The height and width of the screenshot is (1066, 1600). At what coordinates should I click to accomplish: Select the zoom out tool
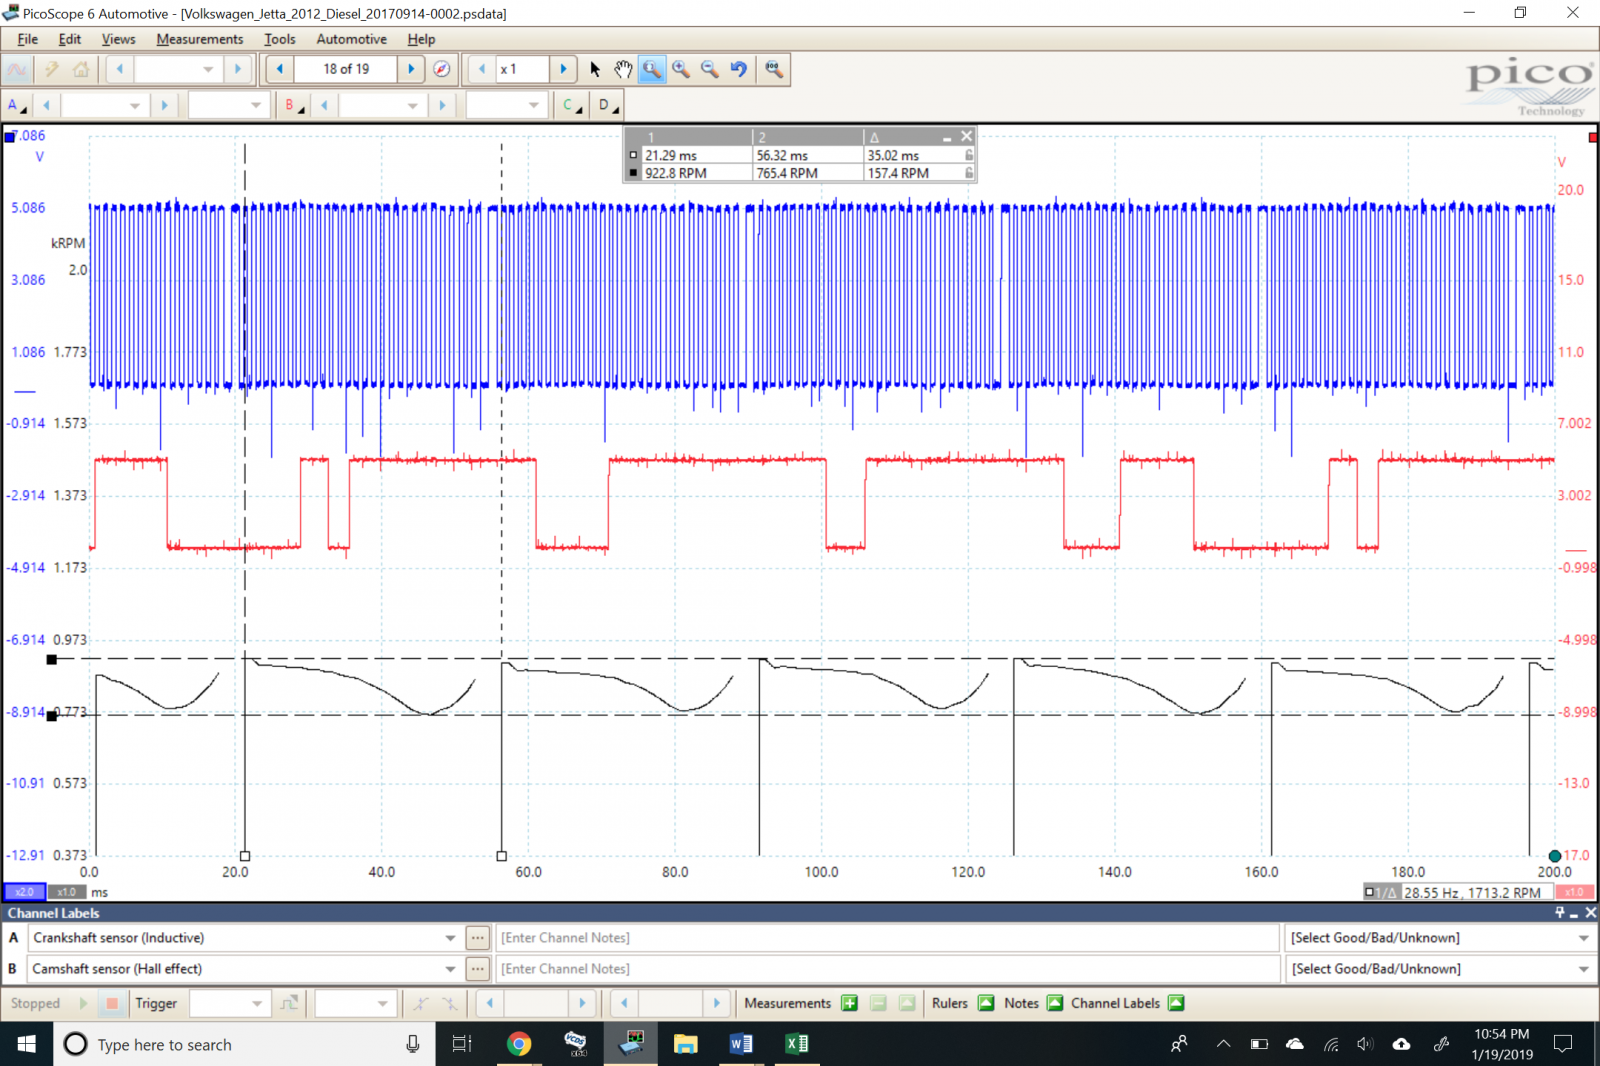click(710, 69)
